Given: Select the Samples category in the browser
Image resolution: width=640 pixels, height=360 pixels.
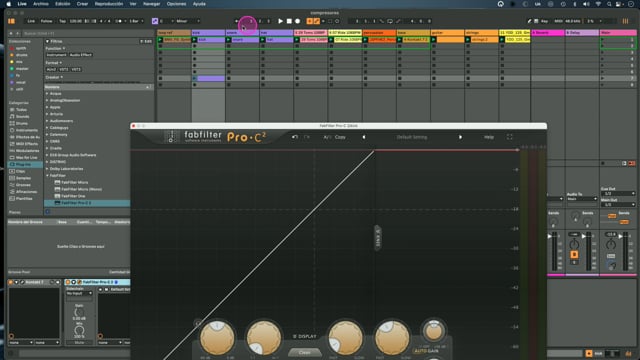Looking at the screenshot, I should (x=23, y=178).
